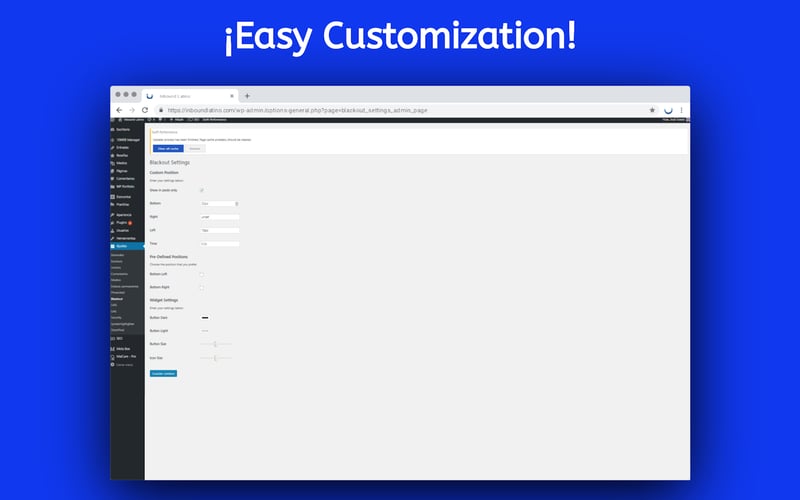The width and height of the screenshot is (800, 500).
Task: Collapse sidebar with Cerrar menú icon
Action: tap(113, 365)
